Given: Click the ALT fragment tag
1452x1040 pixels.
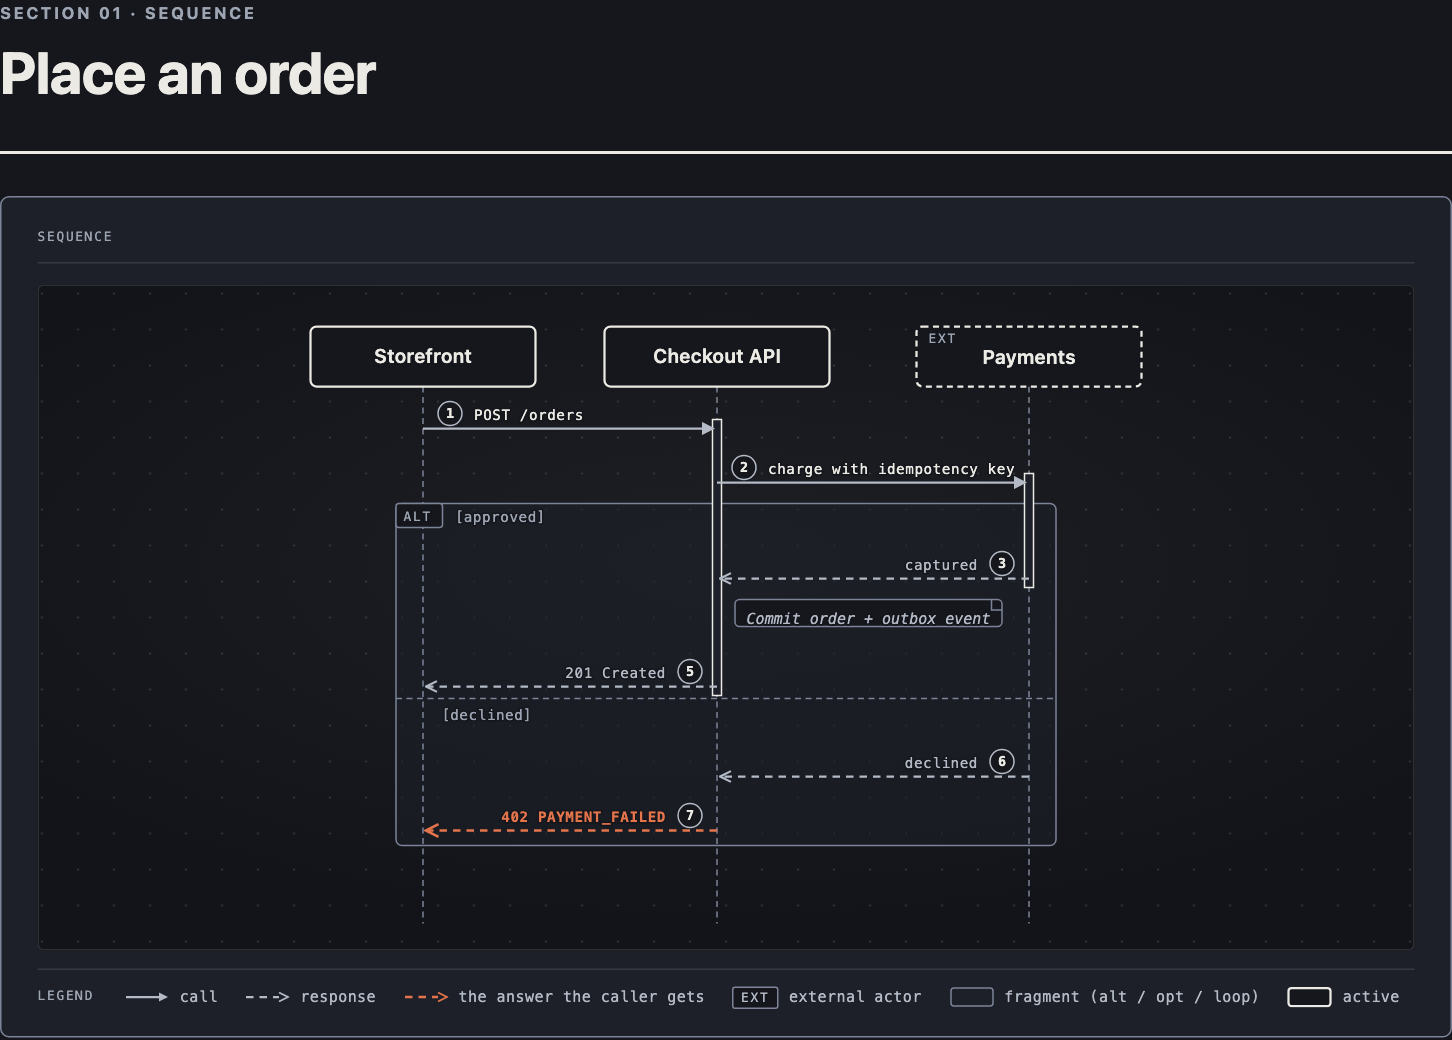Looking at the screenshot, I should click(x=419, y=516).
